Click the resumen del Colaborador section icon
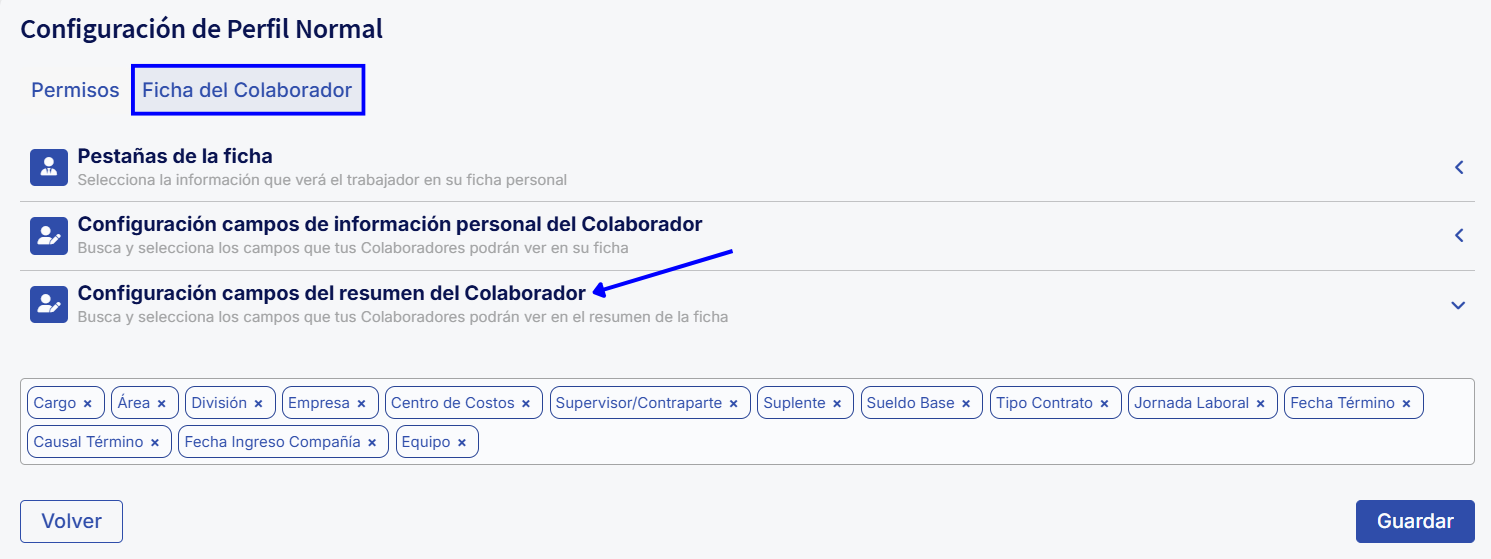The height and width of the screenshot is (559, 1491). click(x=47, y=304)
